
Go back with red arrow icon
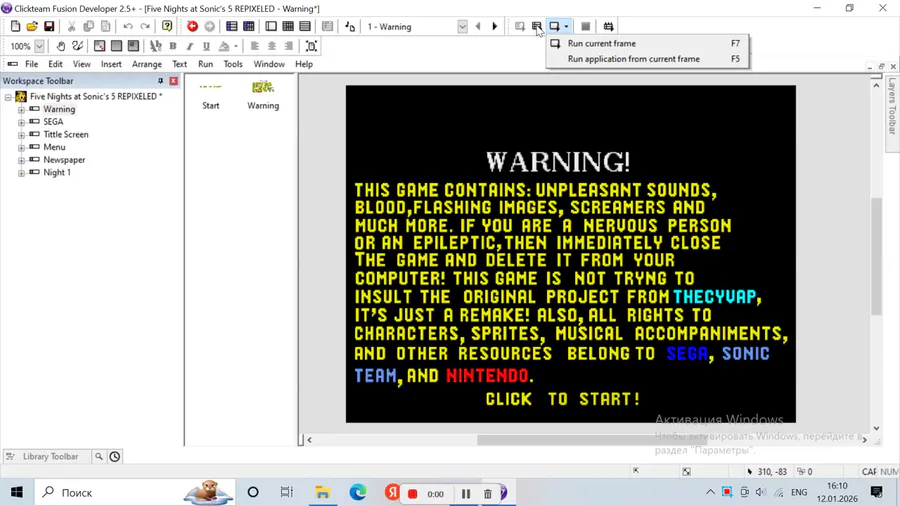192,26
